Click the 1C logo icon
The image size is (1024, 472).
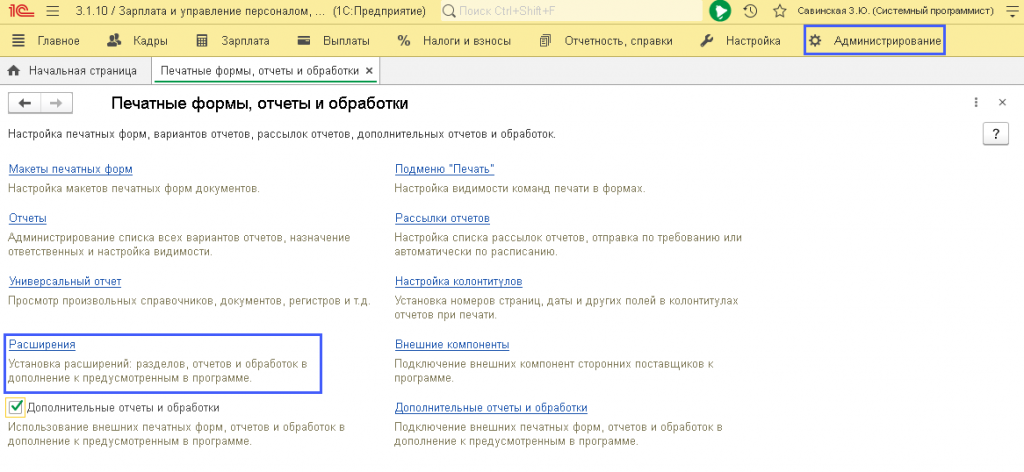(x=20, y=11)
